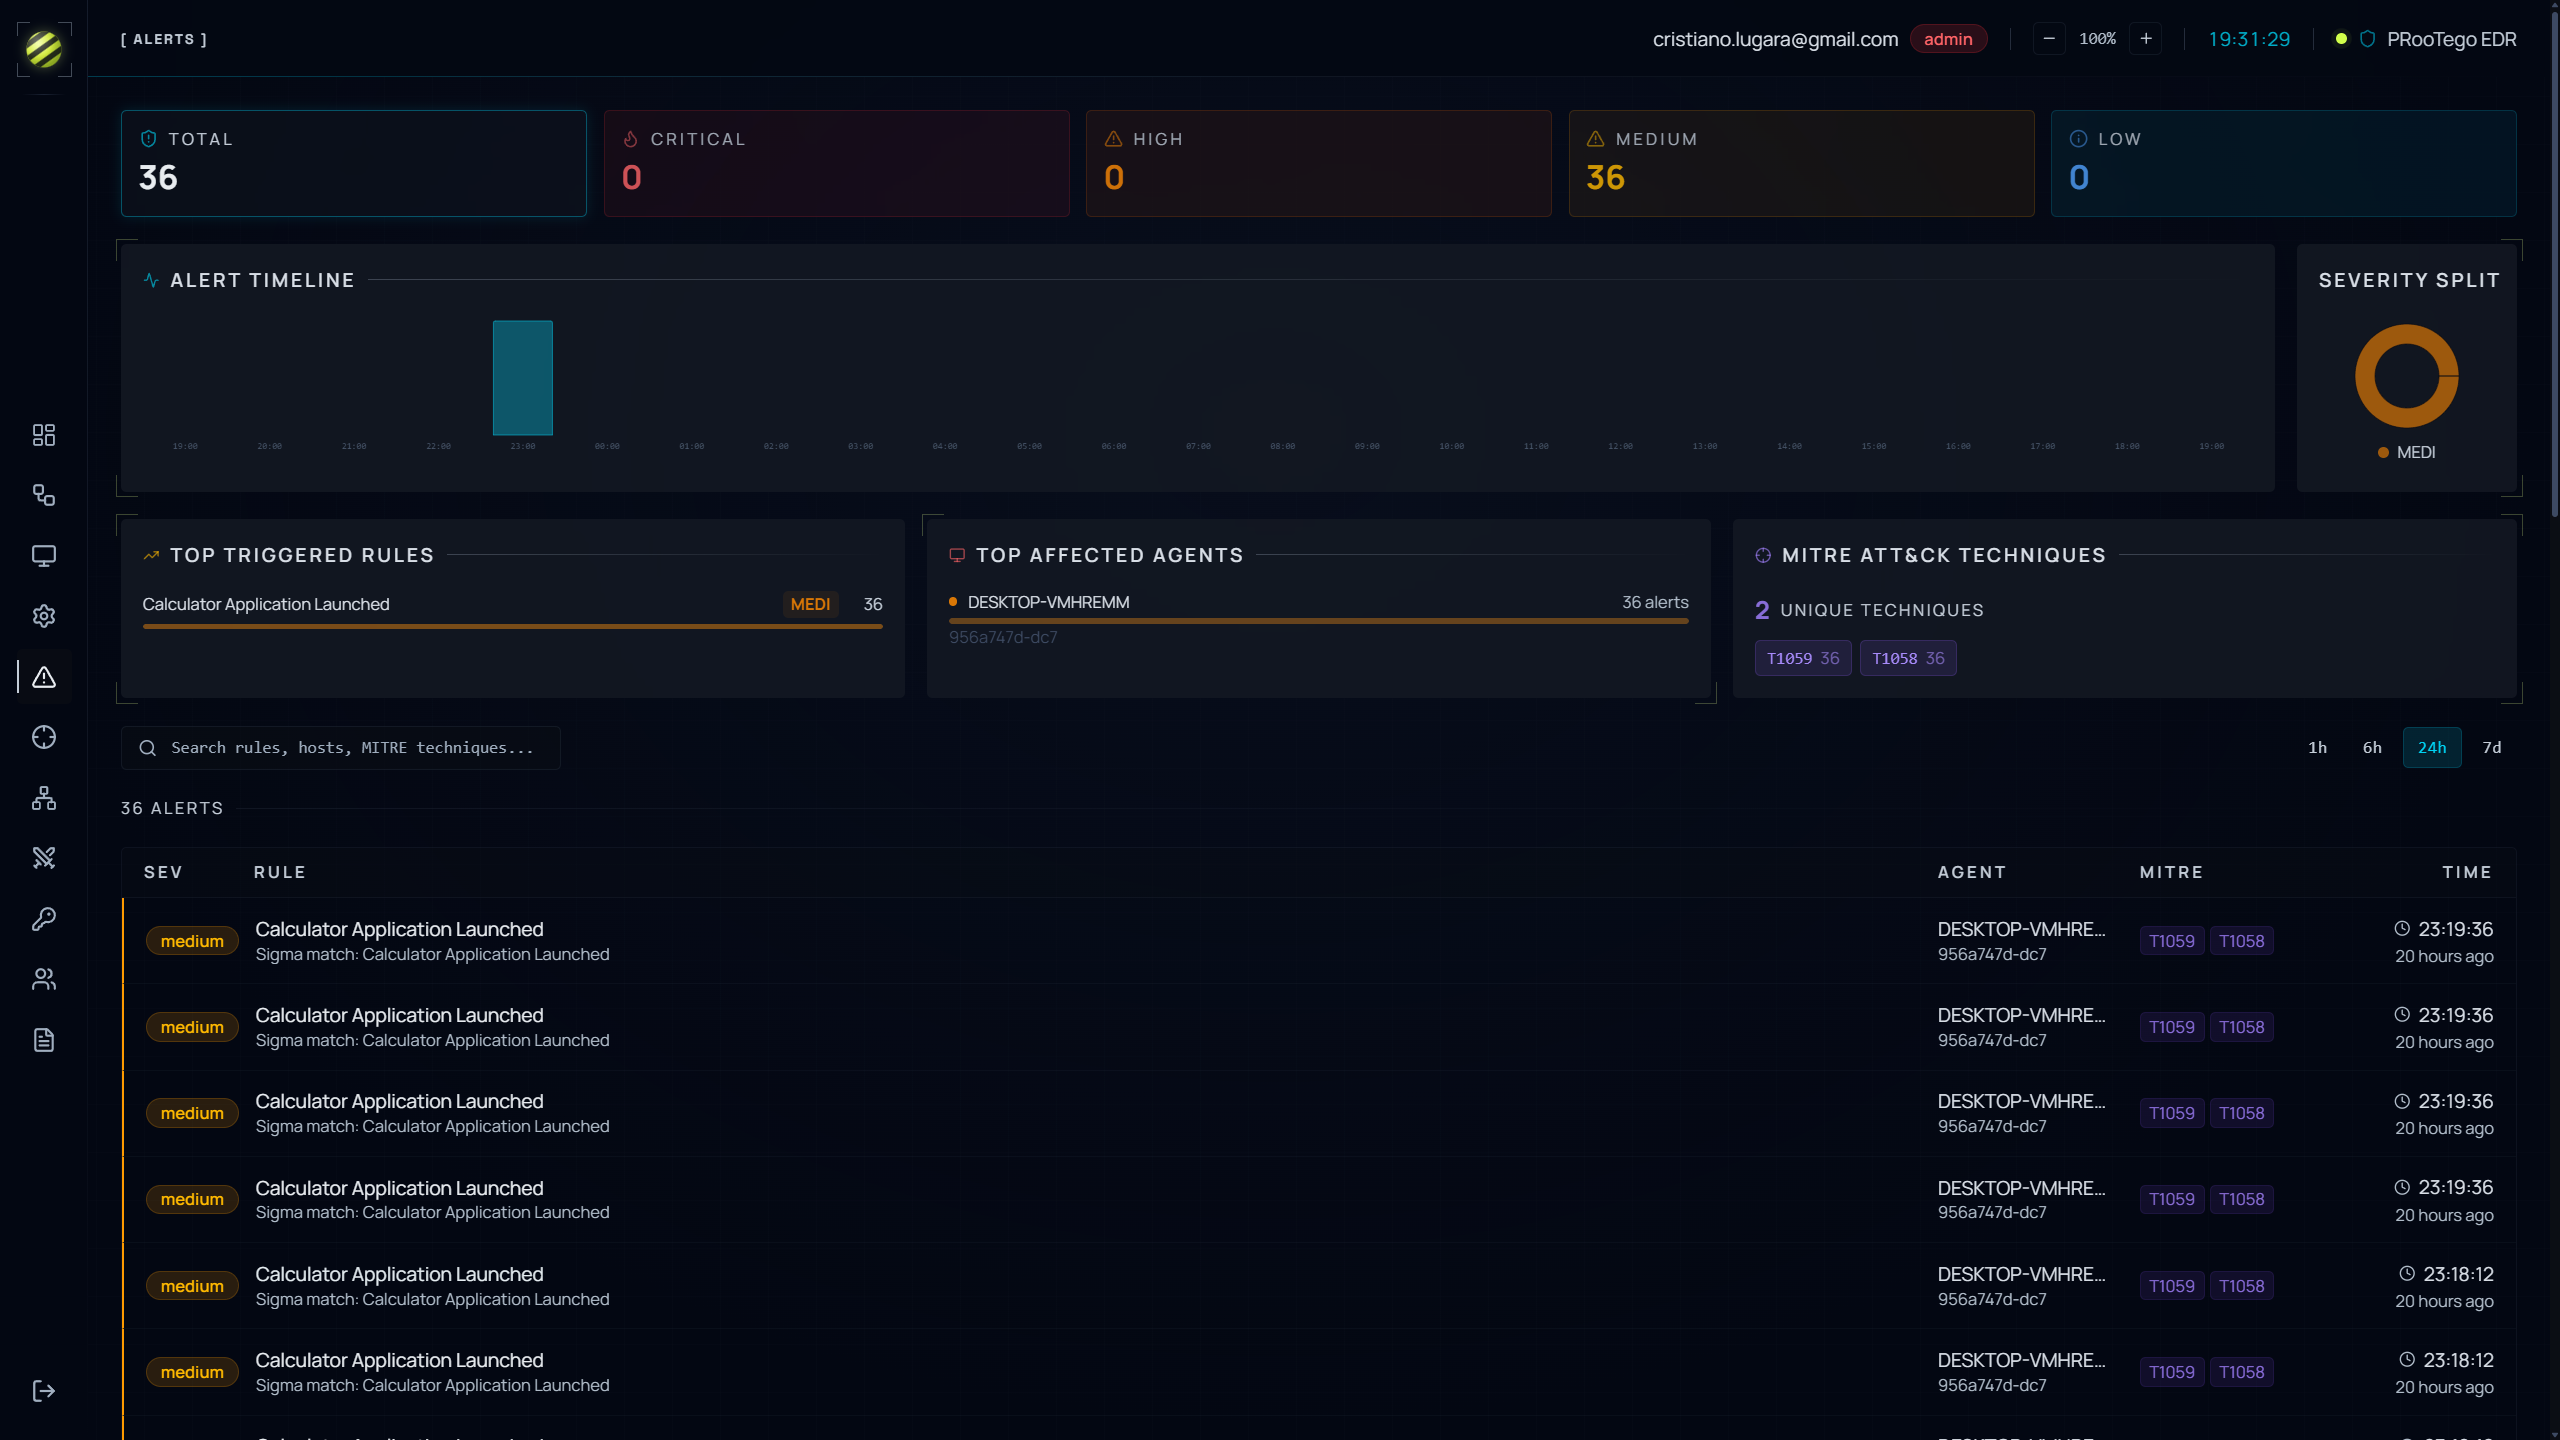Enable the 7d time range filter
Viewport: 2560px width, 1440px height.
pyautogui.click(x=2492, y=747)
